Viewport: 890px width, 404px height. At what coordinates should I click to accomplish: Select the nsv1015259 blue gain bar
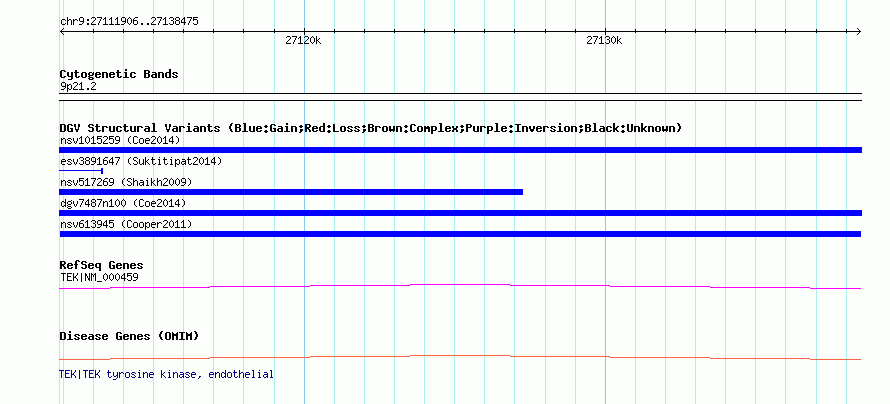point(460,150)
